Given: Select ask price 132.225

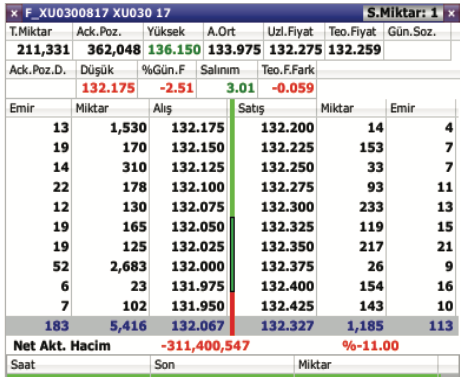Looking at the screenshot, I should tap(287, 148).
